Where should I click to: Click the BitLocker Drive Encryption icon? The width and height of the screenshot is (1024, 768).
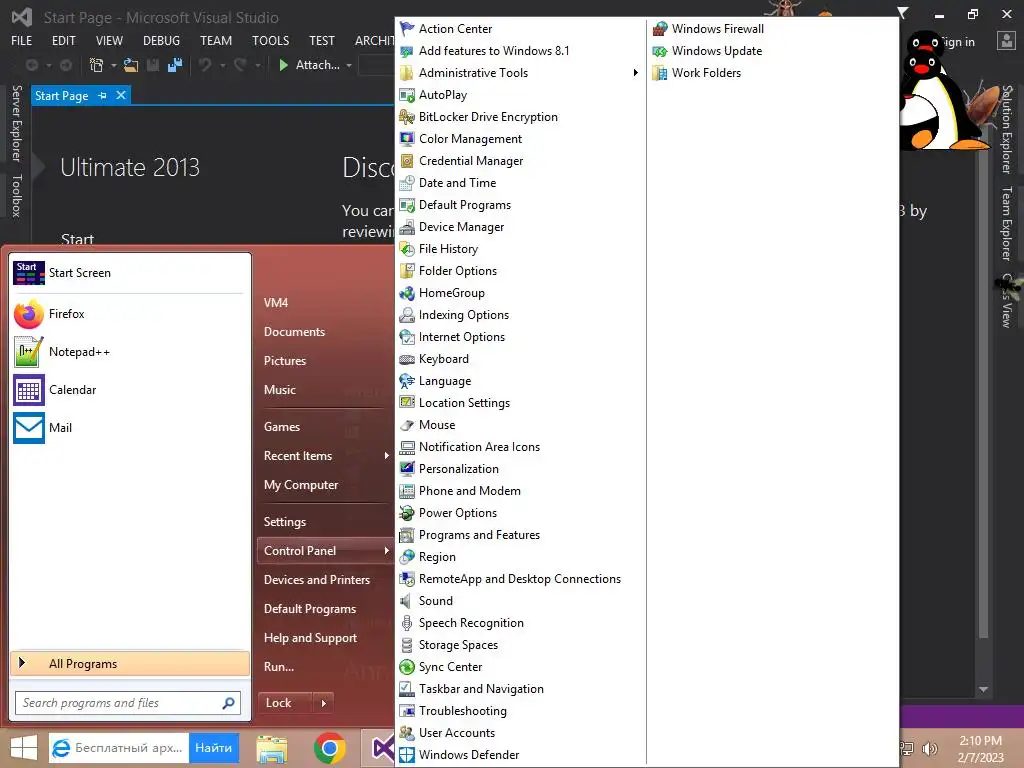tap(407, 117)
